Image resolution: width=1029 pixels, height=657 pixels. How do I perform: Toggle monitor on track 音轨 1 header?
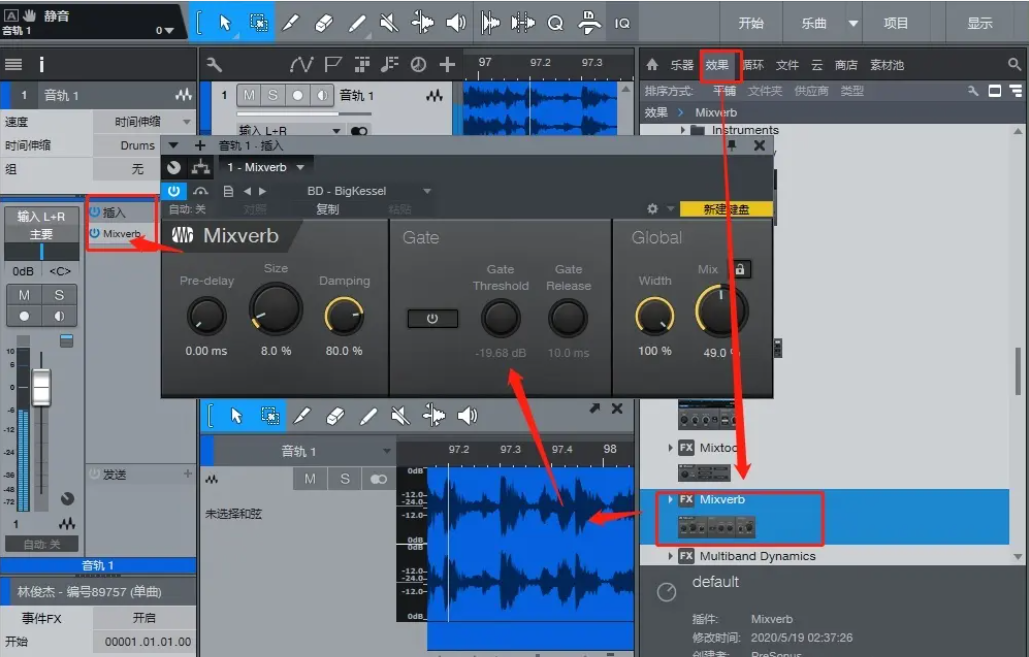322,95
